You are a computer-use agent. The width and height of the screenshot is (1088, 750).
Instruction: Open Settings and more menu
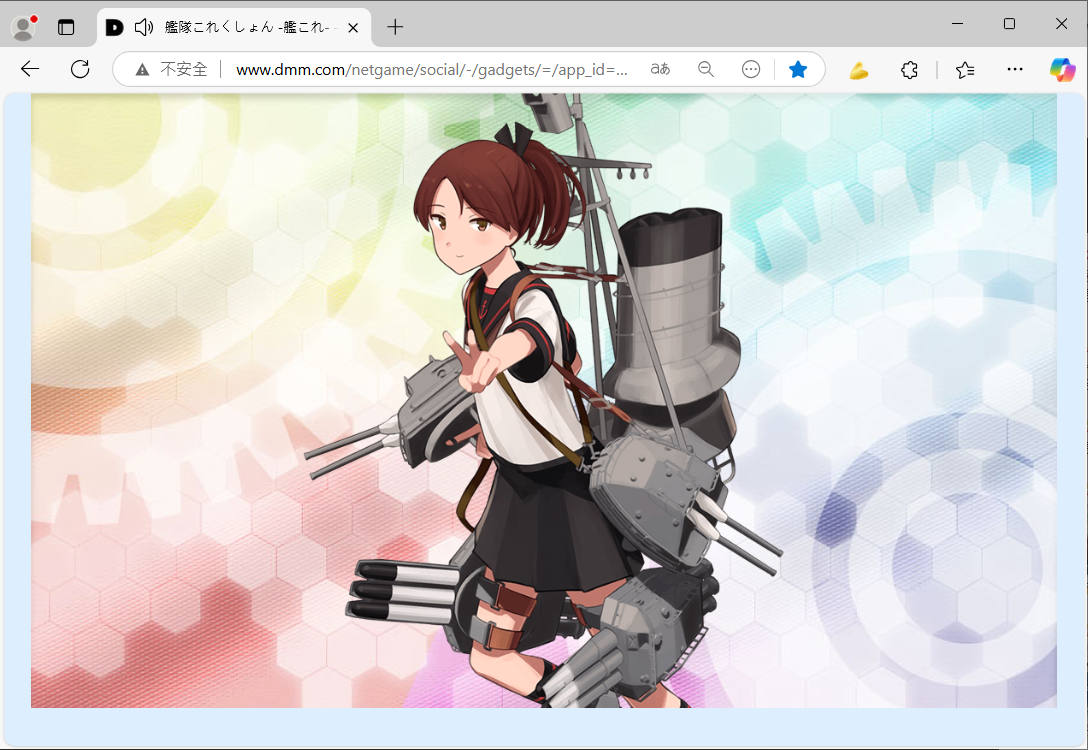pyautogui.click(x=1014, y=69)
